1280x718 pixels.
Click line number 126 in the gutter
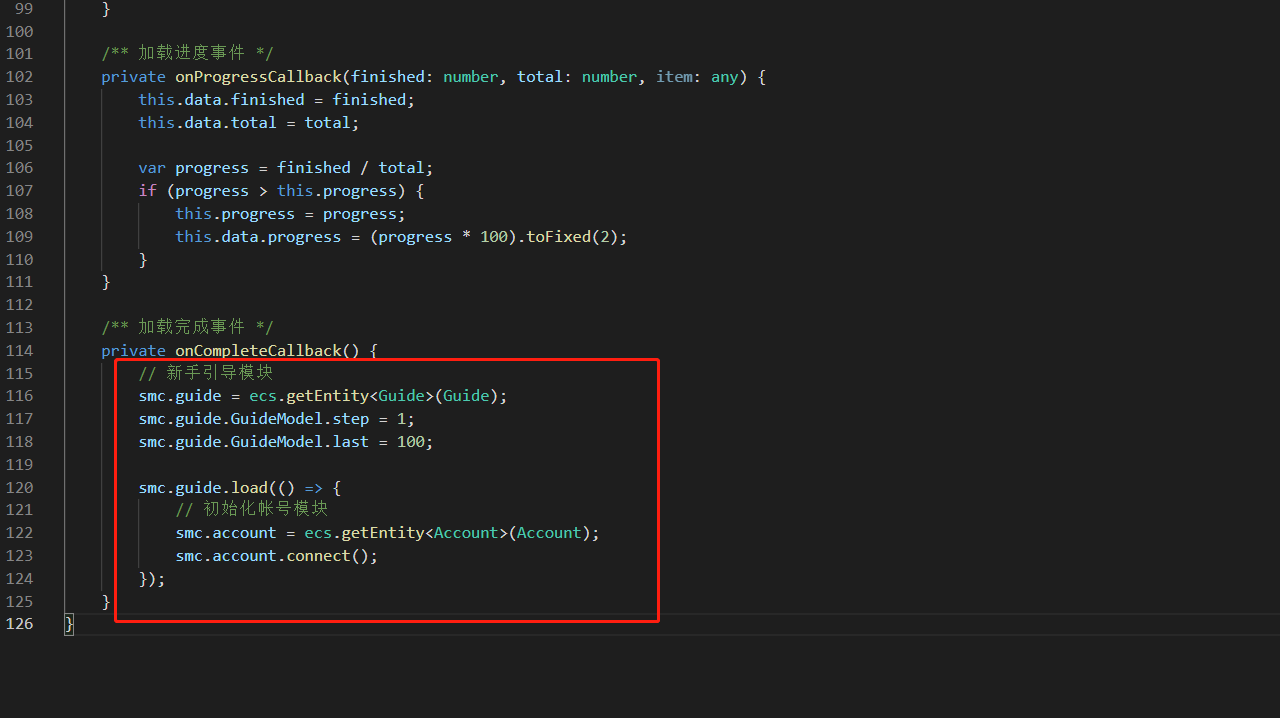(x=19, y=624)
